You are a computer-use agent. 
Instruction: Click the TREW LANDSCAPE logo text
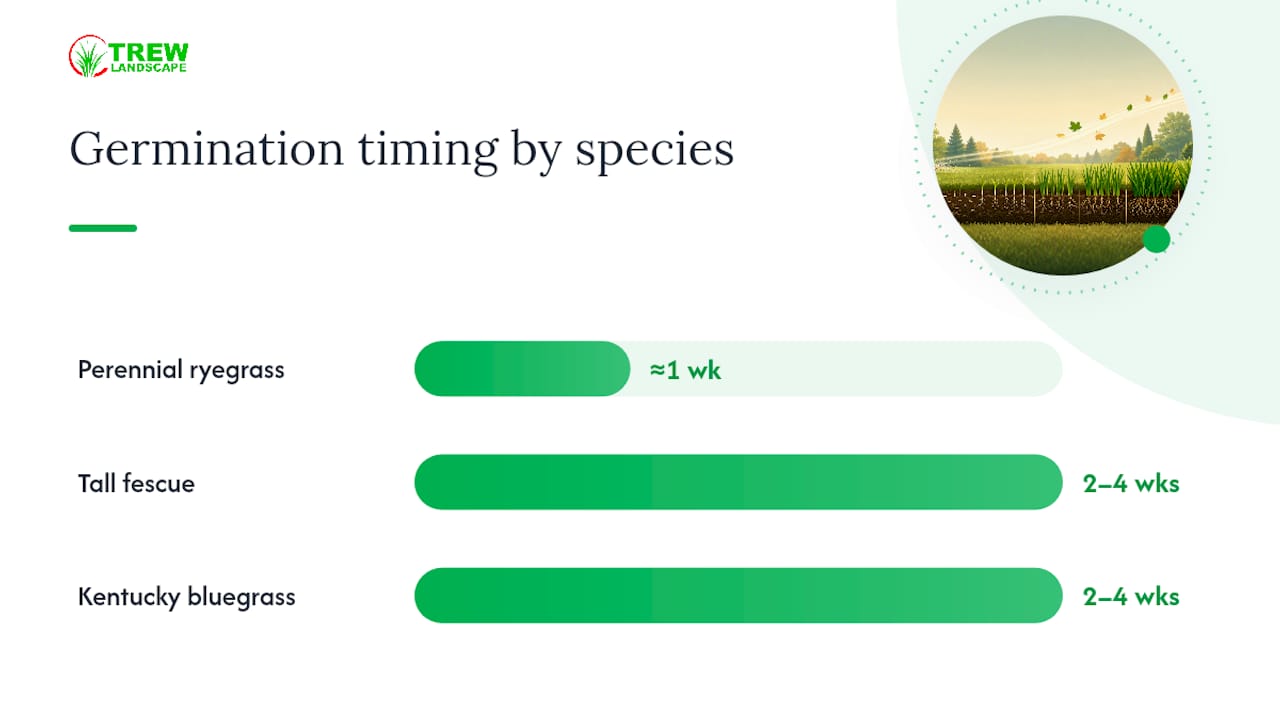click(148, 57)
